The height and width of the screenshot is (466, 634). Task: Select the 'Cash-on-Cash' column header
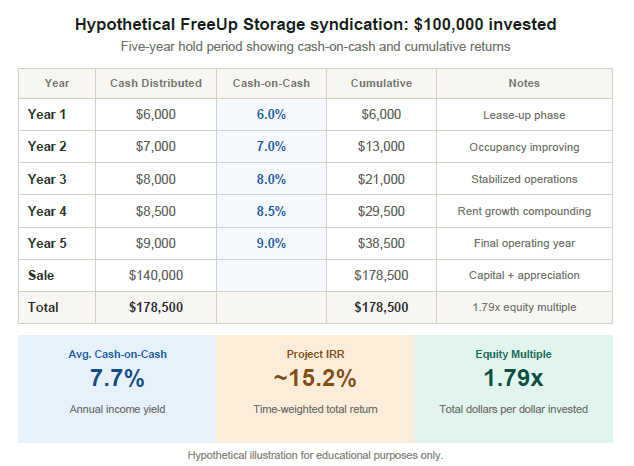271,83
